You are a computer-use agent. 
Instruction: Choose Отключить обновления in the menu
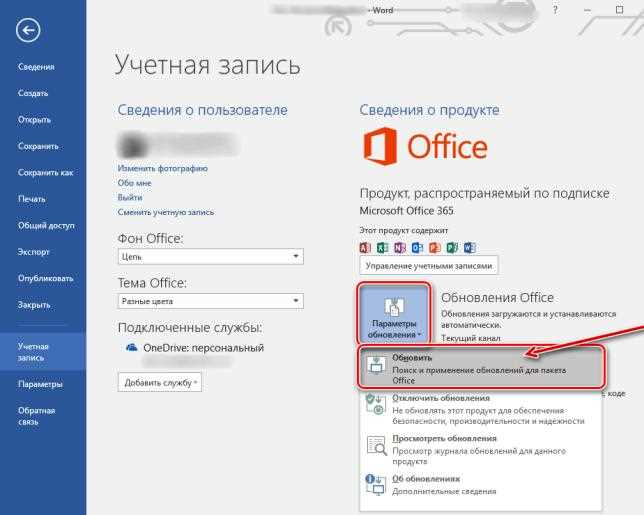[x=481, y=409]
